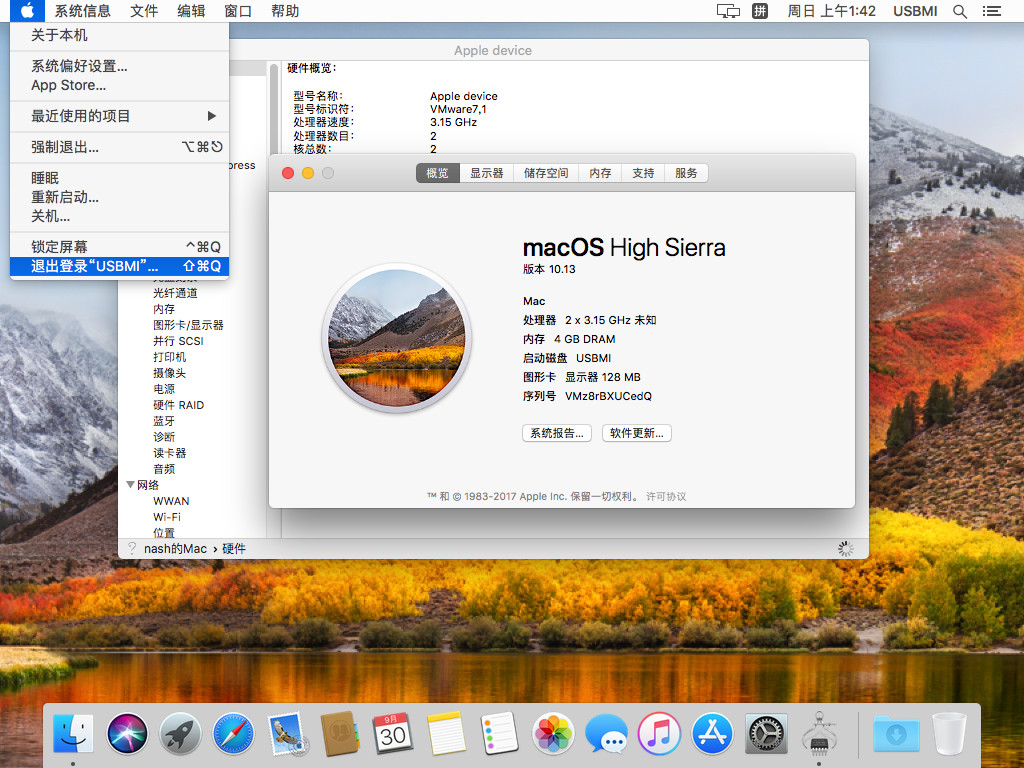Viewport: 1024px width, 768px height.
Task: Choose 锁定屏幕 menu item
Action: [120, 247]
